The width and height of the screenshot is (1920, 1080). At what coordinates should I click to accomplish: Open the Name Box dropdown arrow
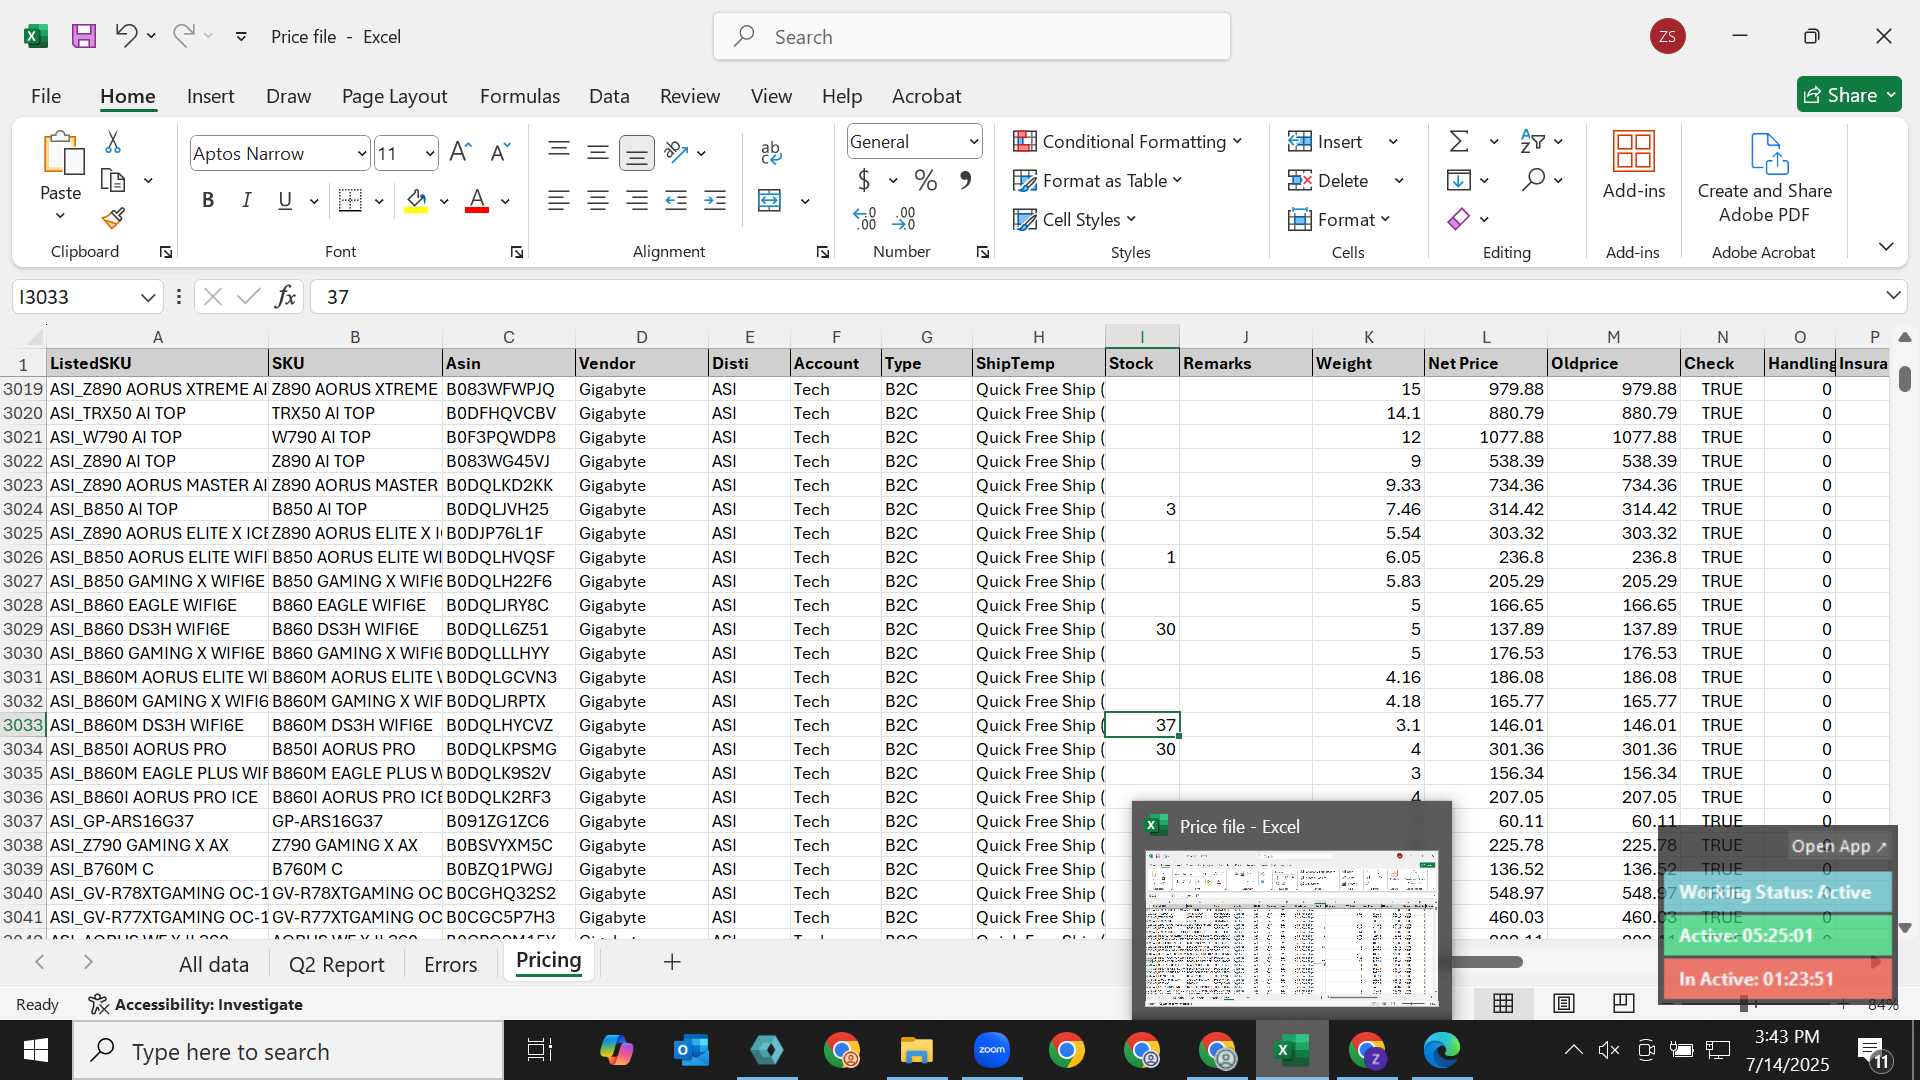[x=148, y=297]
